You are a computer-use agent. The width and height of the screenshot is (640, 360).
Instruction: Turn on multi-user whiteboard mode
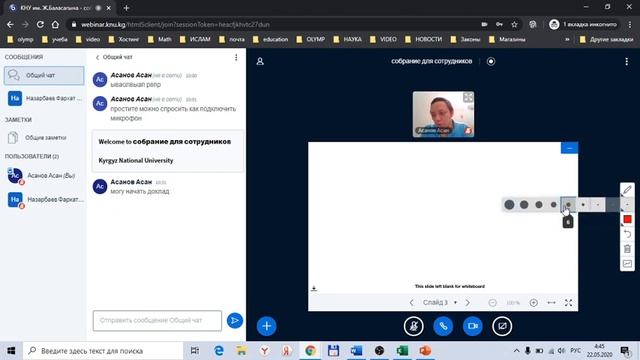[627, 264]
